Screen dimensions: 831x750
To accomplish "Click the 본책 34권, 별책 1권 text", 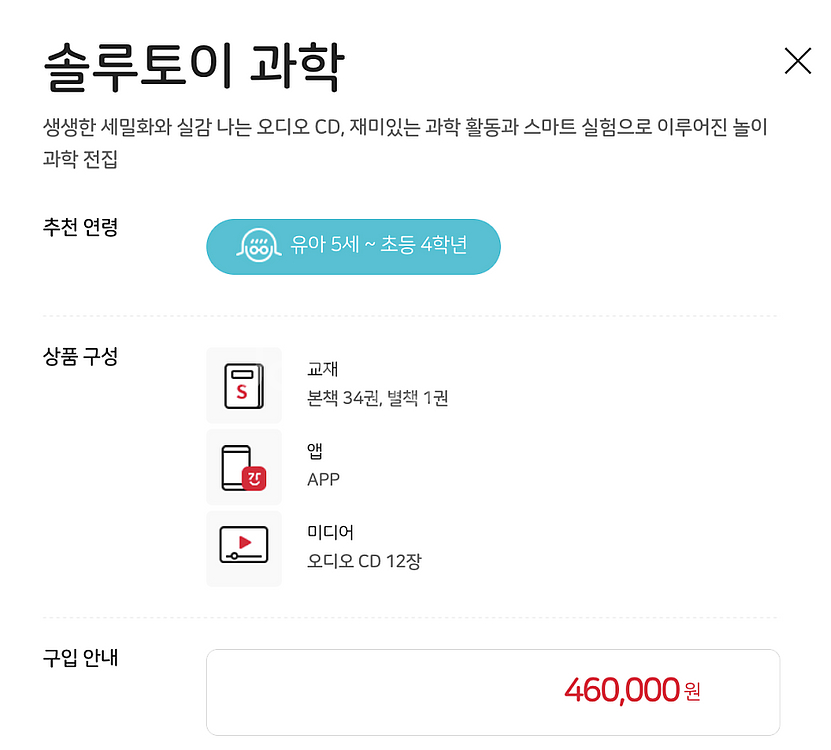I will point(377,398).
